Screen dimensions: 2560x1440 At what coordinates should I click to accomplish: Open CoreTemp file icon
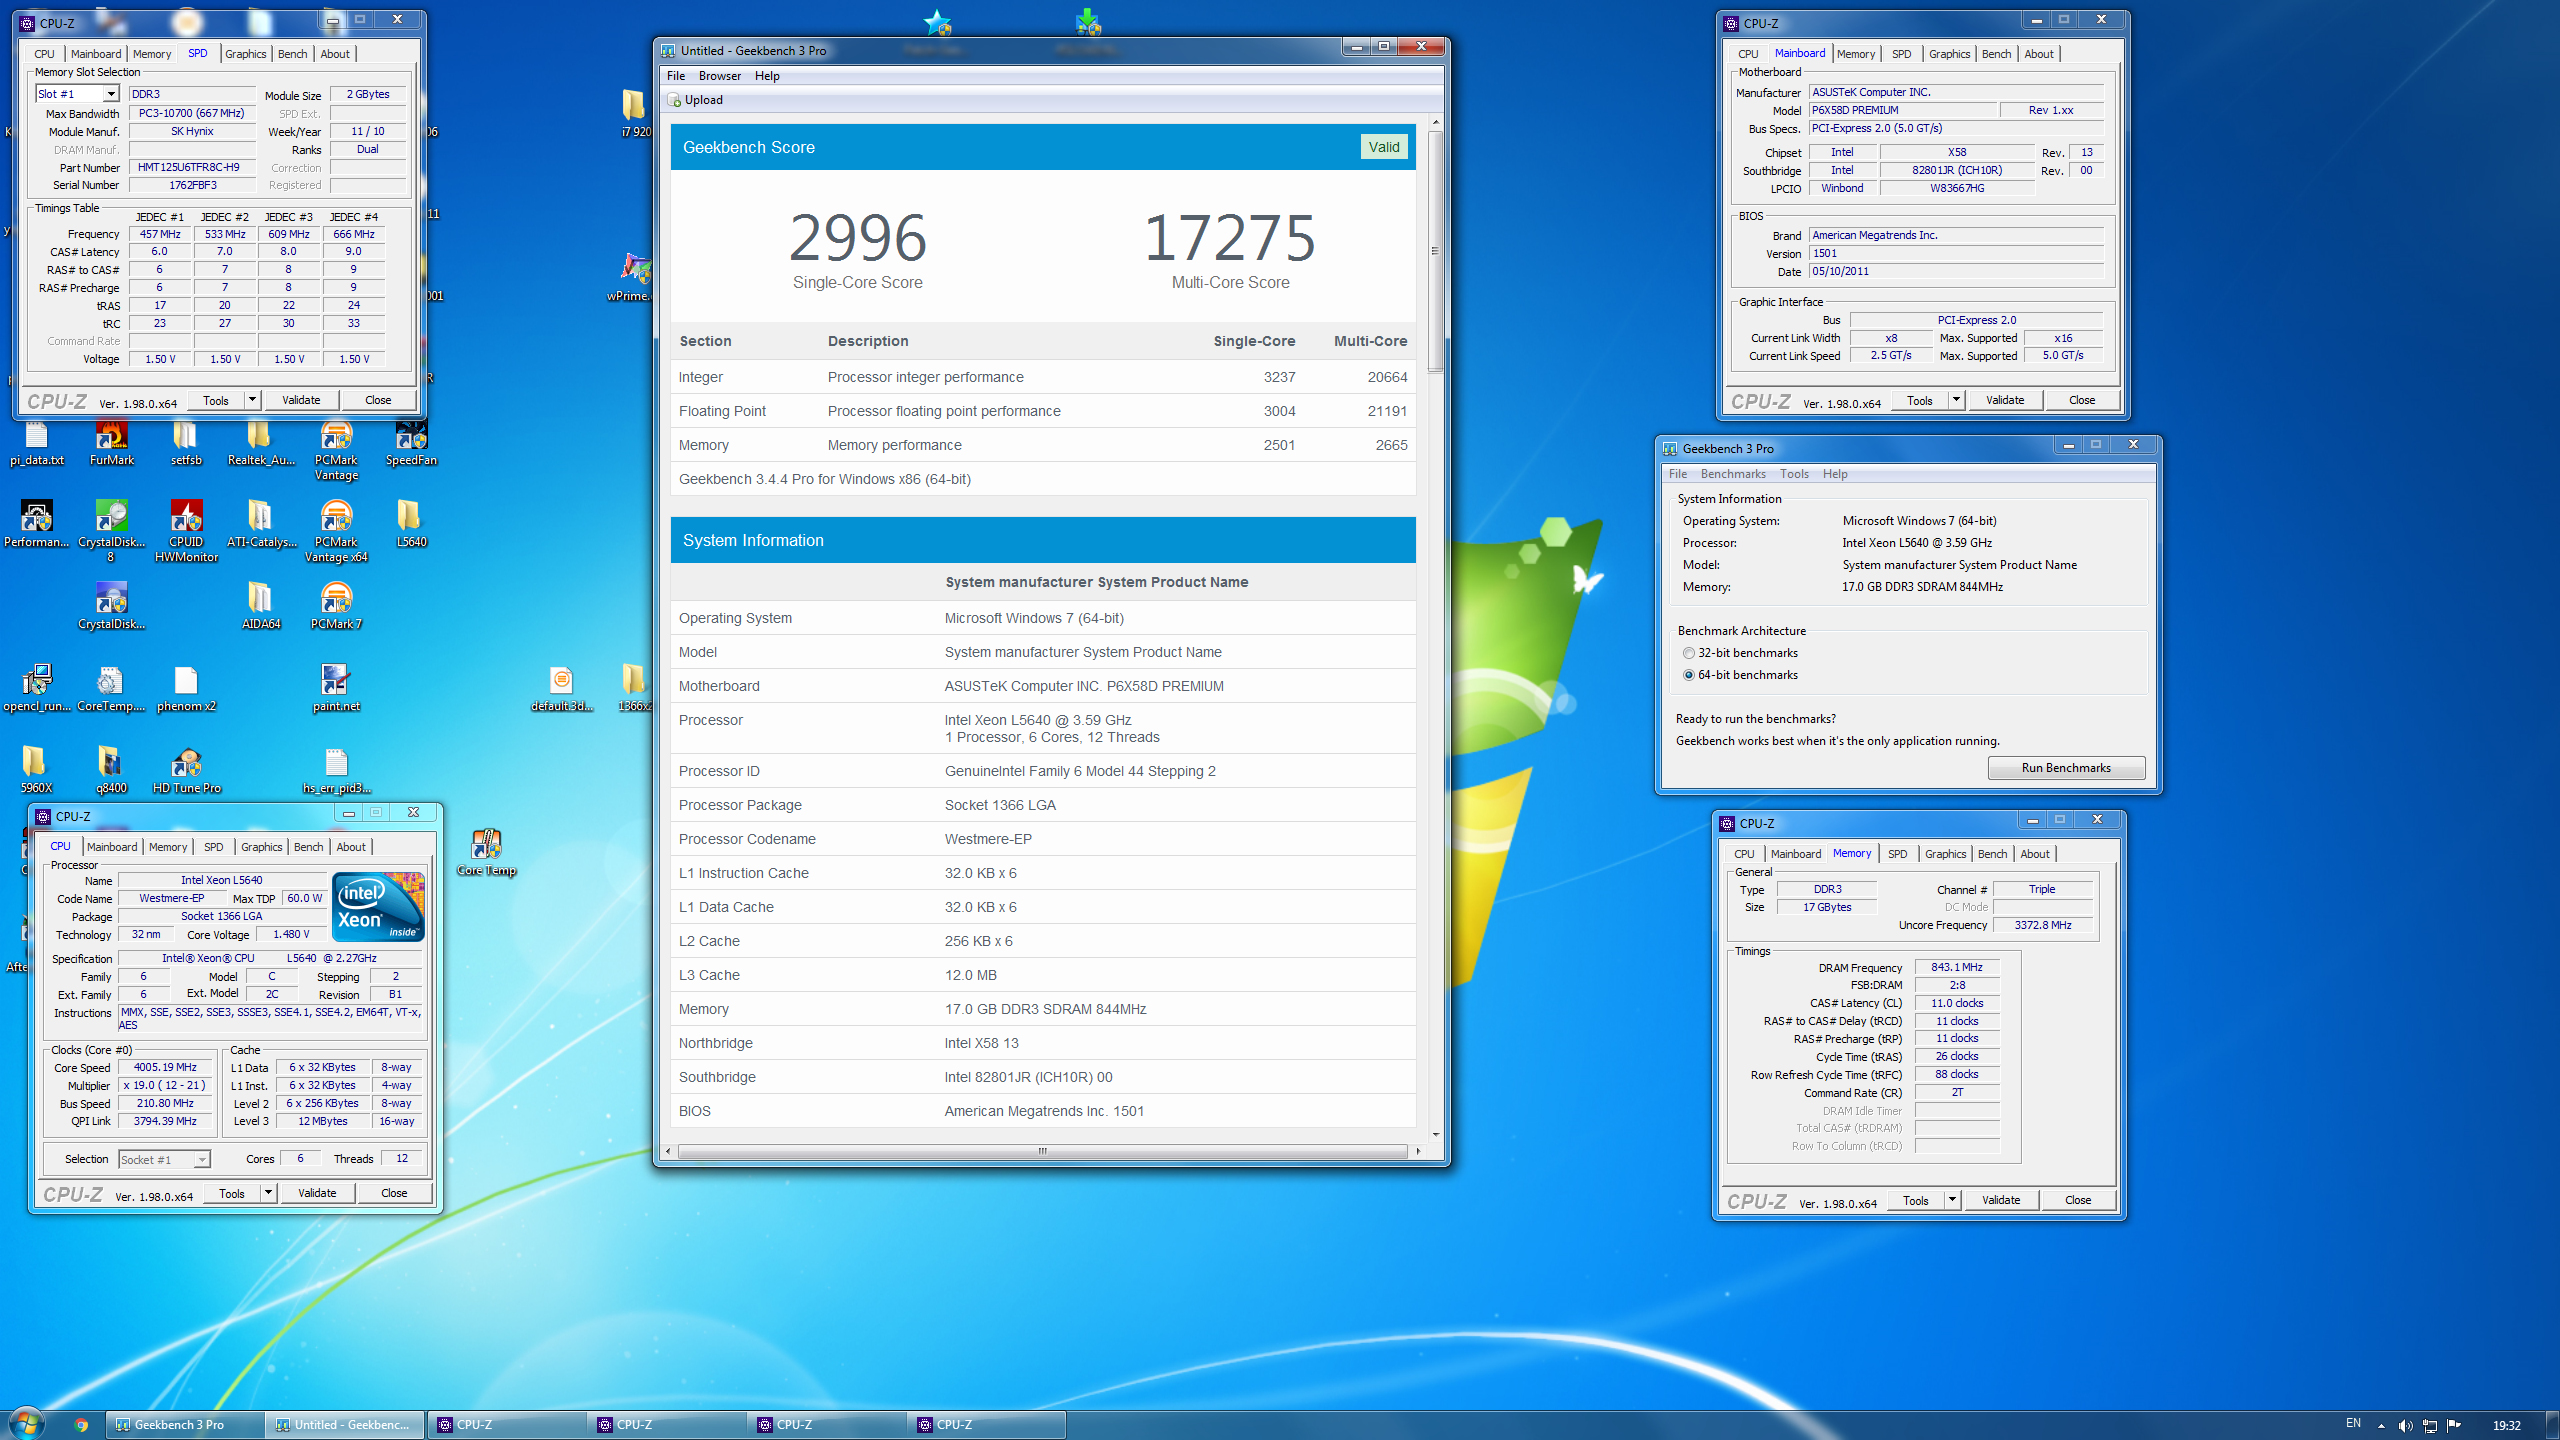tap(111, 689)
